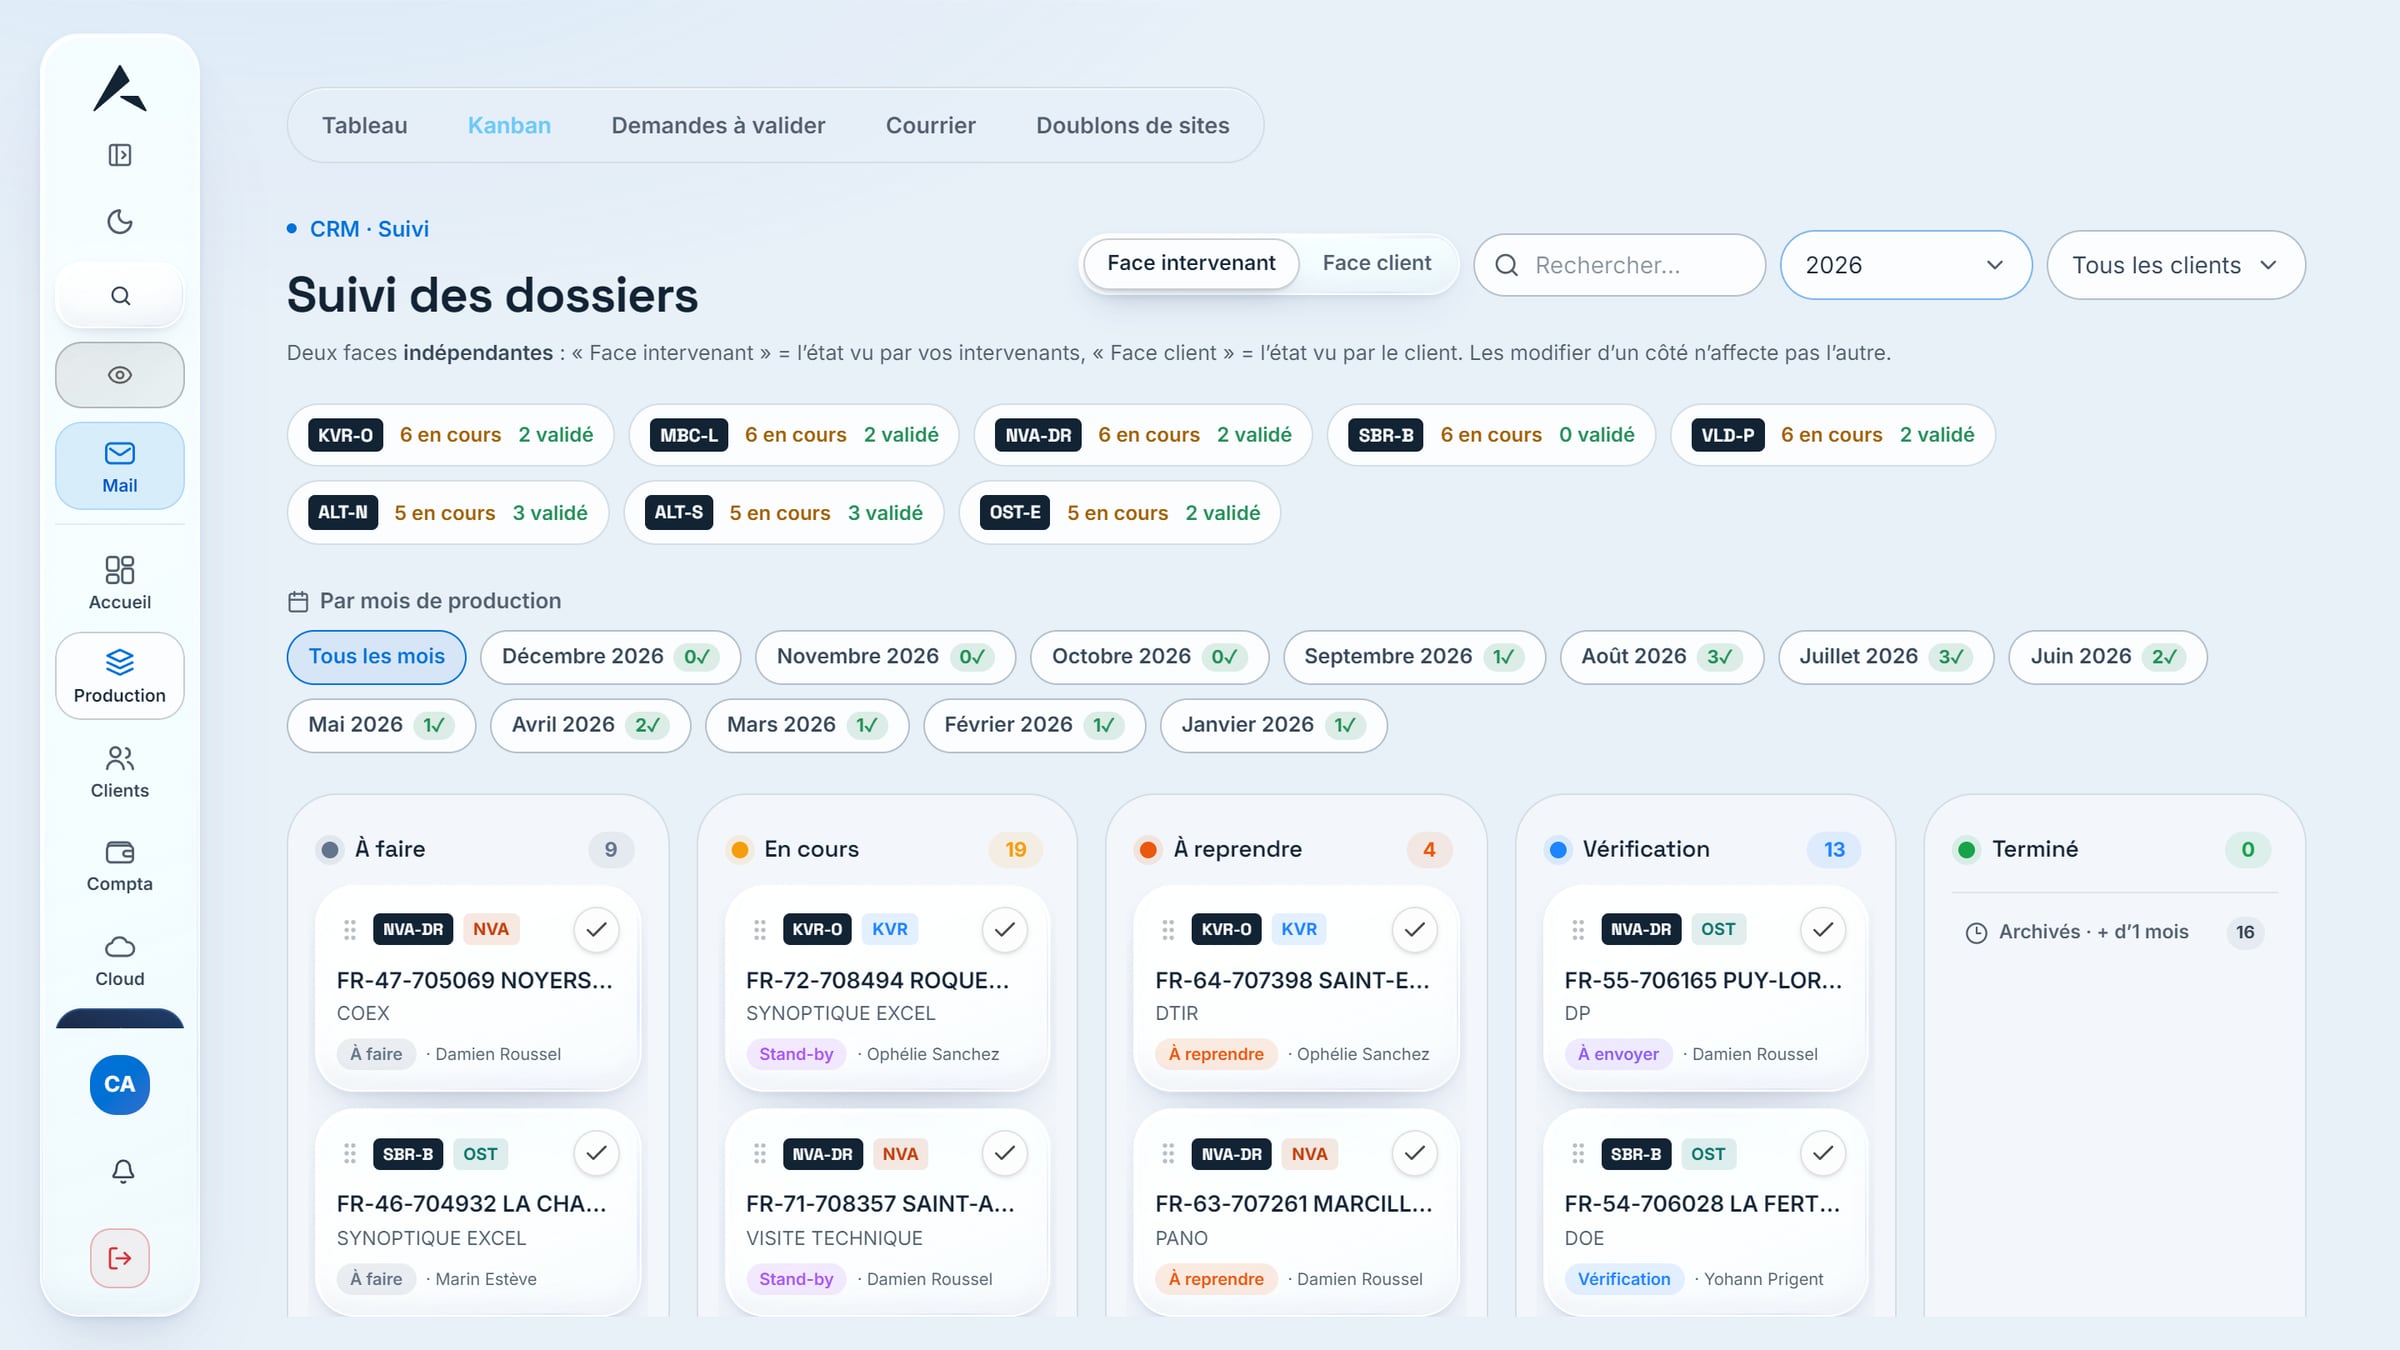Filter by SBR-B summary chip
This screenshot has height=1350, width=2400.
[x=1490, y=435]
